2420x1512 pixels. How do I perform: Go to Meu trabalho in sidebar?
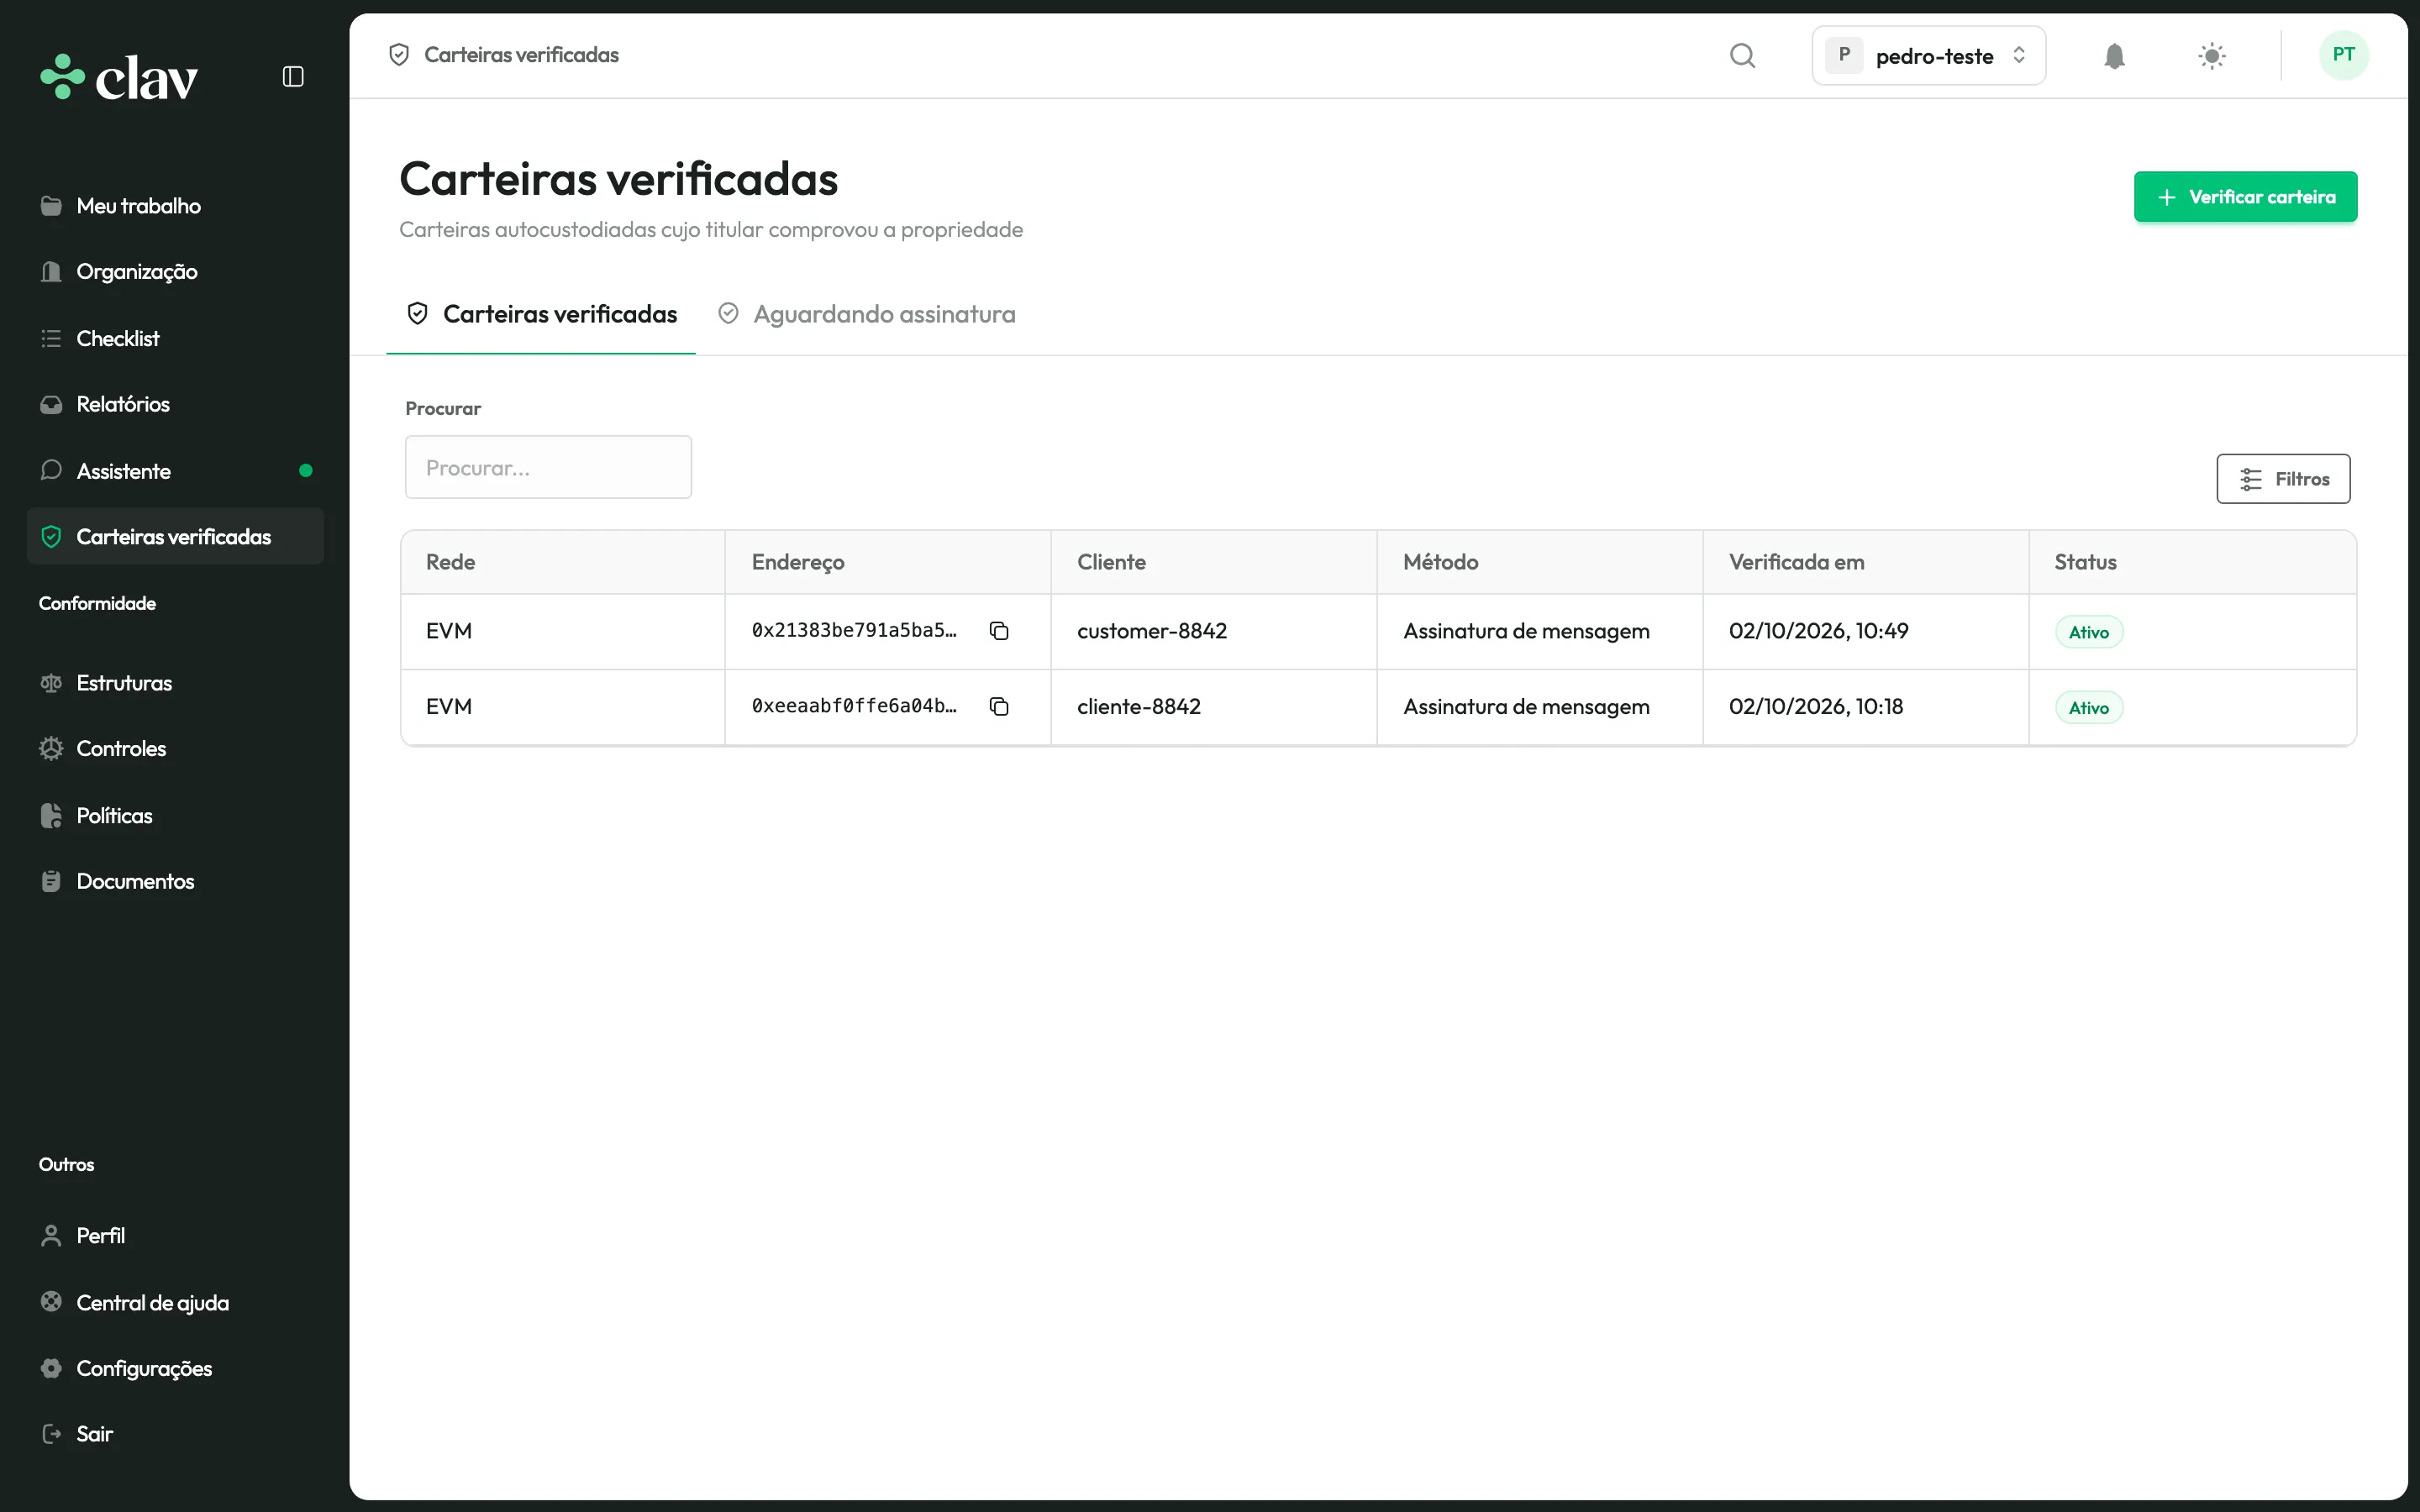[176, 206]
